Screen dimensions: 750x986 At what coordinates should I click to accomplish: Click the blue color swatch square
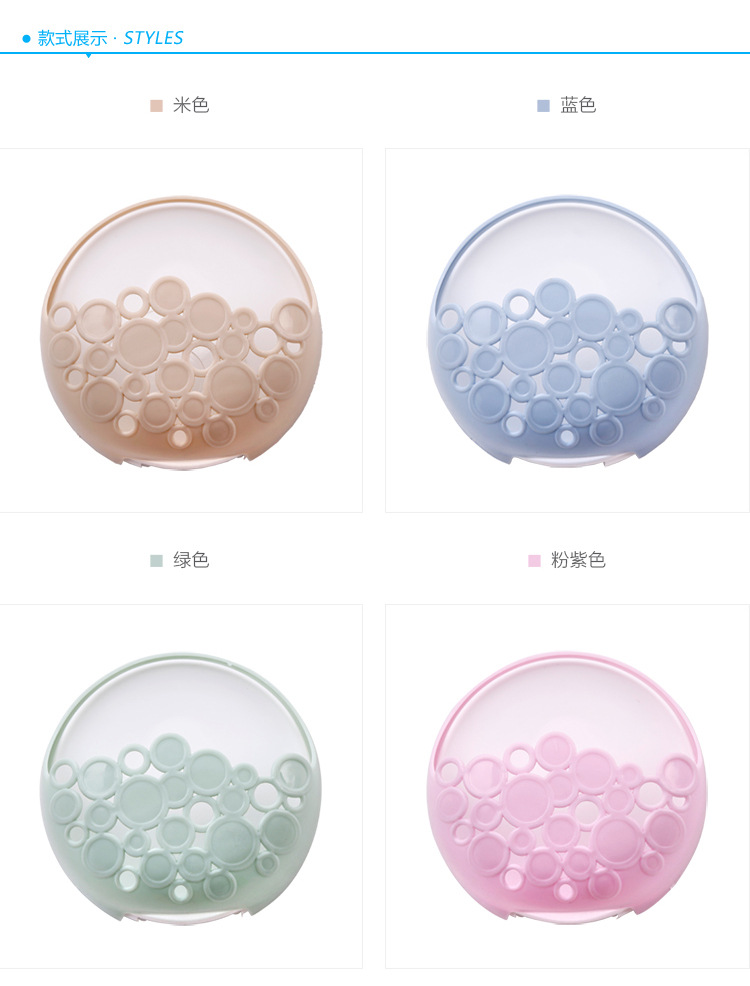click(x=544, y=106)
